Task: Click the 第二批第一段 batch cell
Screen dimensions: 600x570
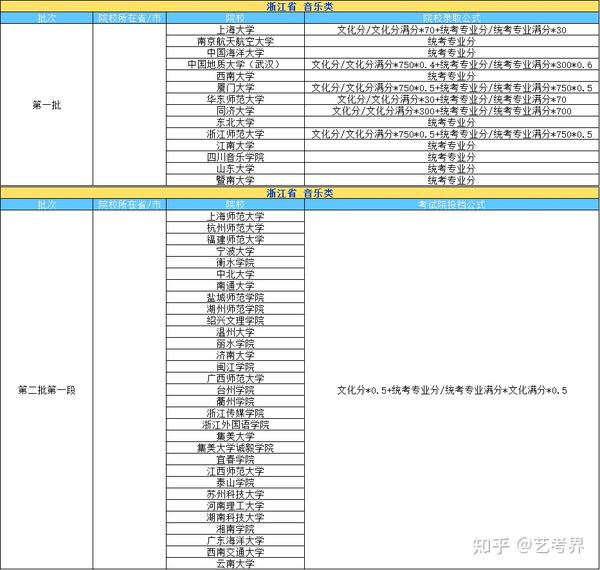Action: [x=47, y=390]
